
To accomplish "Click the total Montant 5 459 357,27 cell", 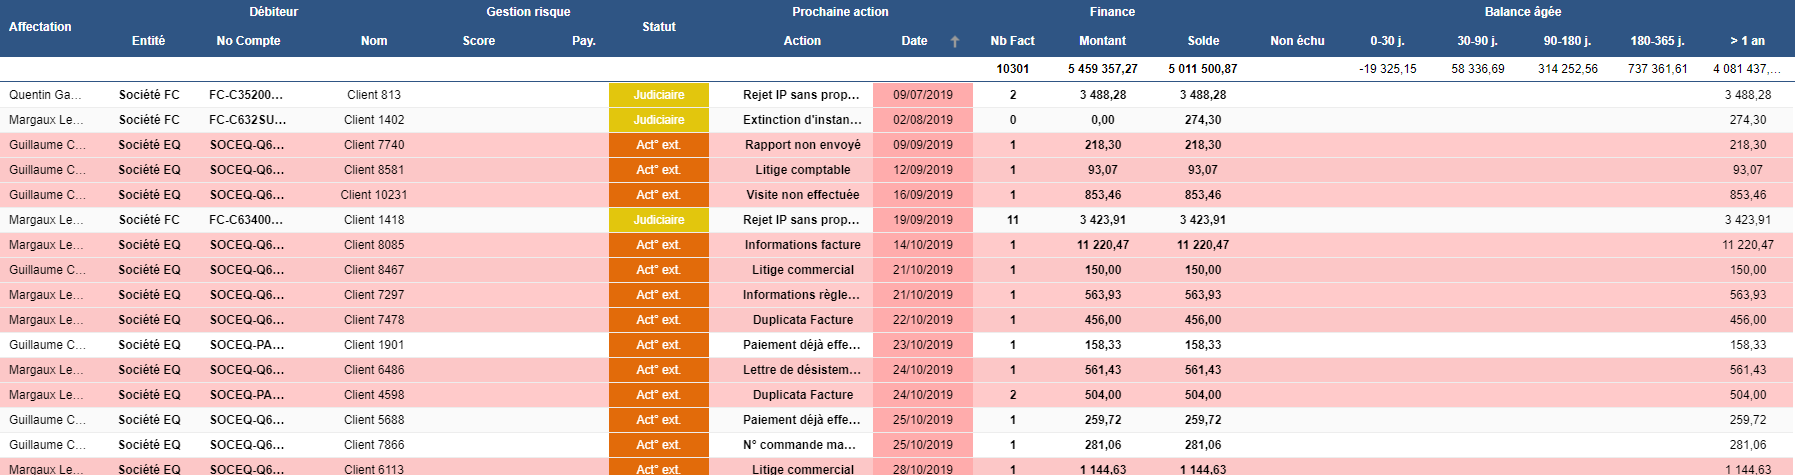I will pyautogui.click(x=1102, y=69).
